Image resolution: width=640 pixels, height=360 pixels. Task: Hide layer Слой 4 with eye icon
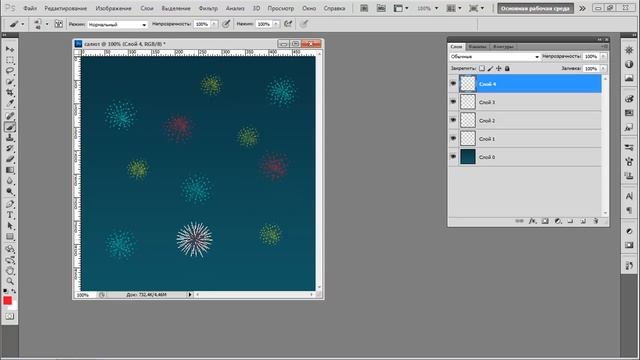tap(453, 84)
